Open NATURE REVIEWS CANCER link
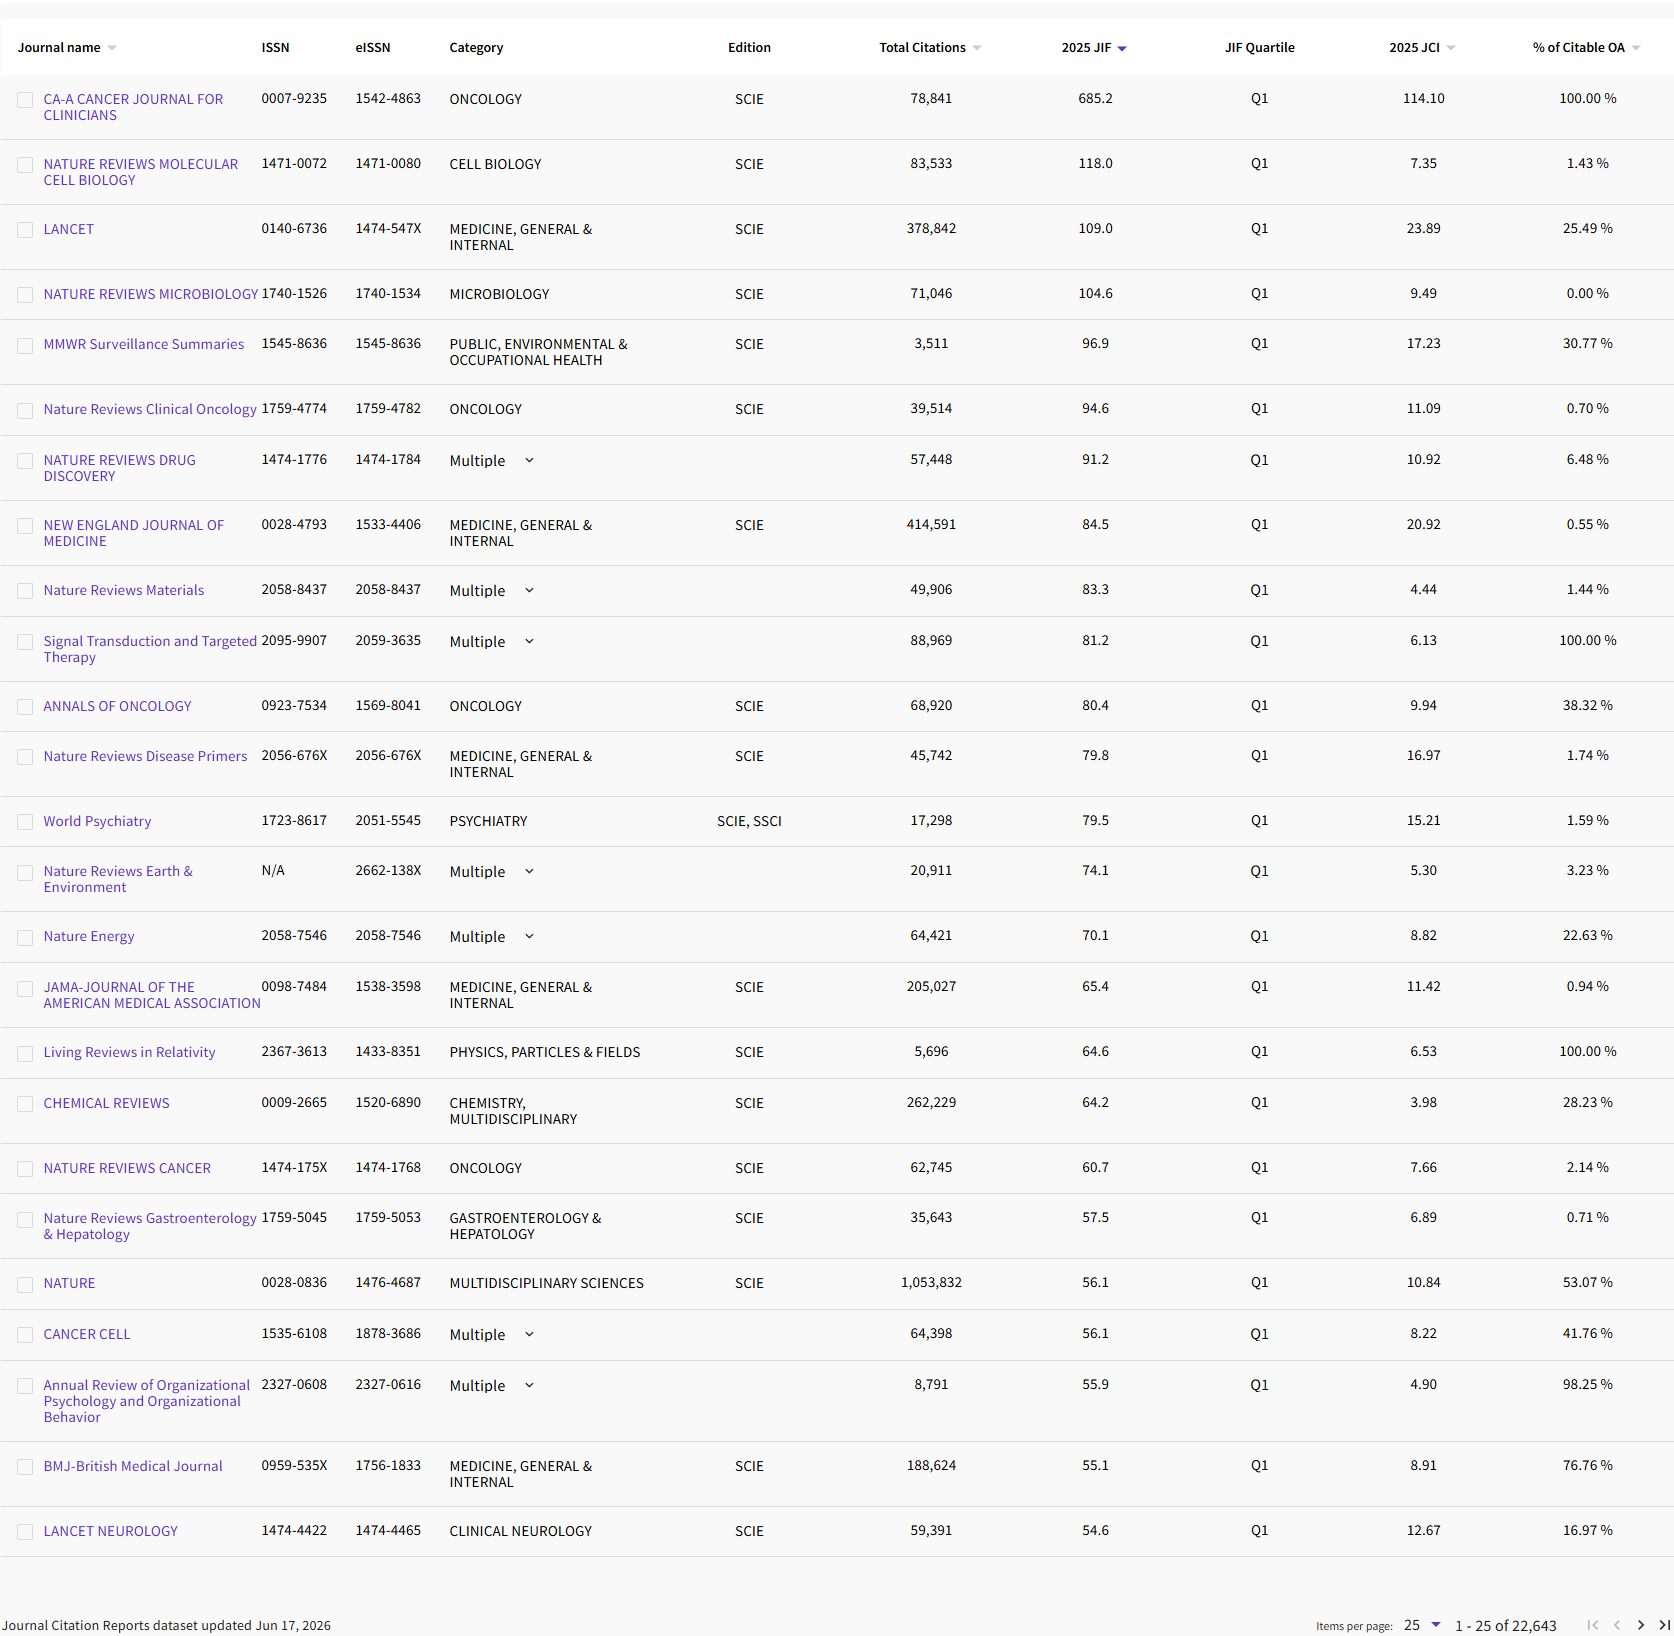 click(127, 1169)
